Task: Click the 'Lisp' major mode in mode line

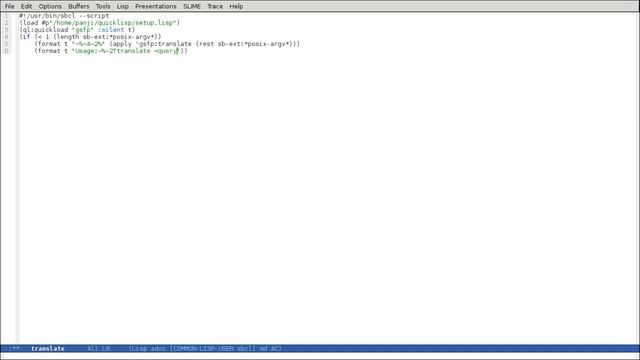Action: point(139,349)
